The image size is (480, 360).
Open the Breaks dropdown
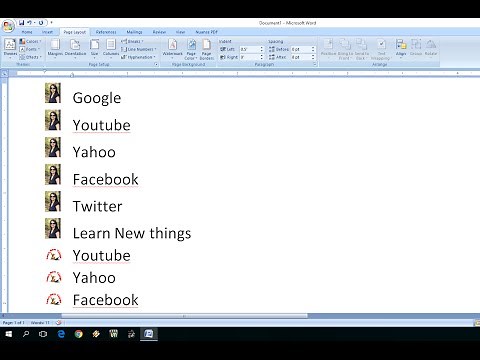[x=132, y=41]
